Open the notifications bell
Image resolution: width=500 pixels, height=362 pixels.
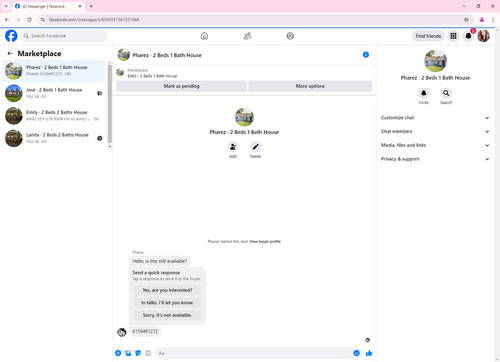[468, 36]
